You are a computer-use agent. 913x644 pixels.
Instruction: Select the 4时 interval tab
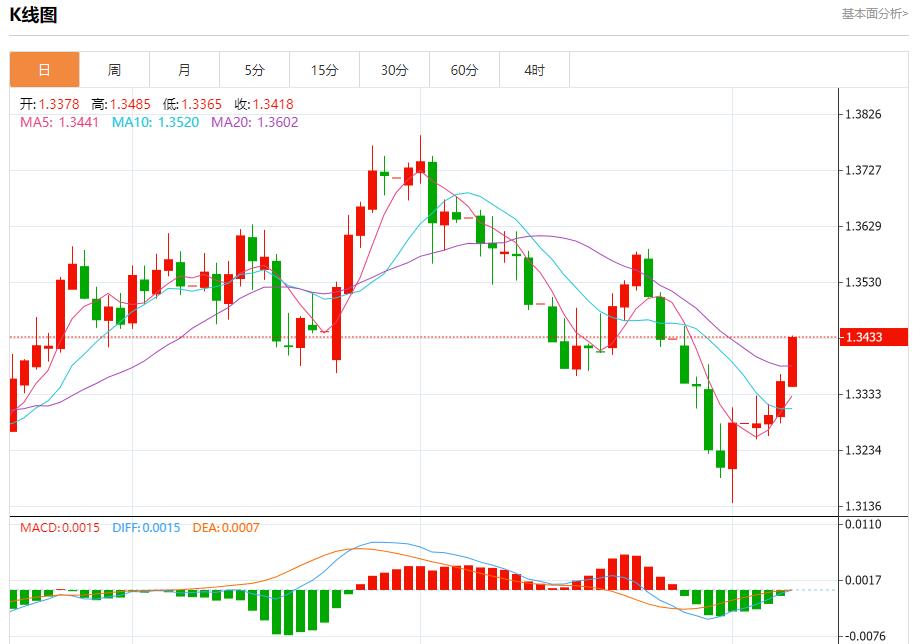534,70
